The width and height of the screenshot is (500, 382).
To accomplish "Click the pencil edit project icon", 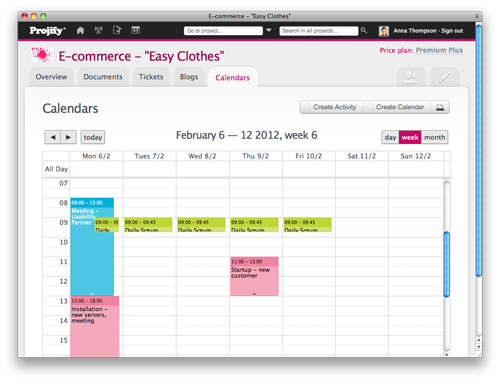I will 444,77.
